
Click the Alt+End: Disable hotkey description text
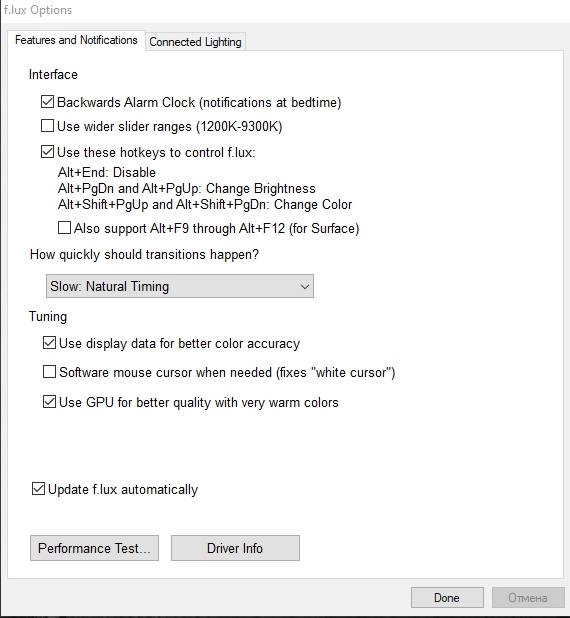click(x=107, y=172)
